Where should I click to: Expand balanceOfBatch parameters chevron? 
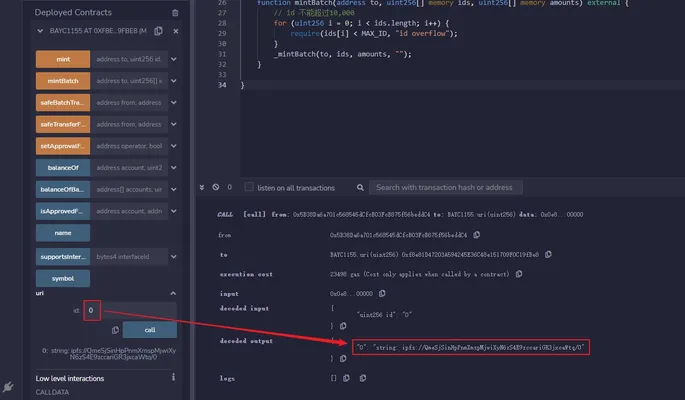pos(174,190)
